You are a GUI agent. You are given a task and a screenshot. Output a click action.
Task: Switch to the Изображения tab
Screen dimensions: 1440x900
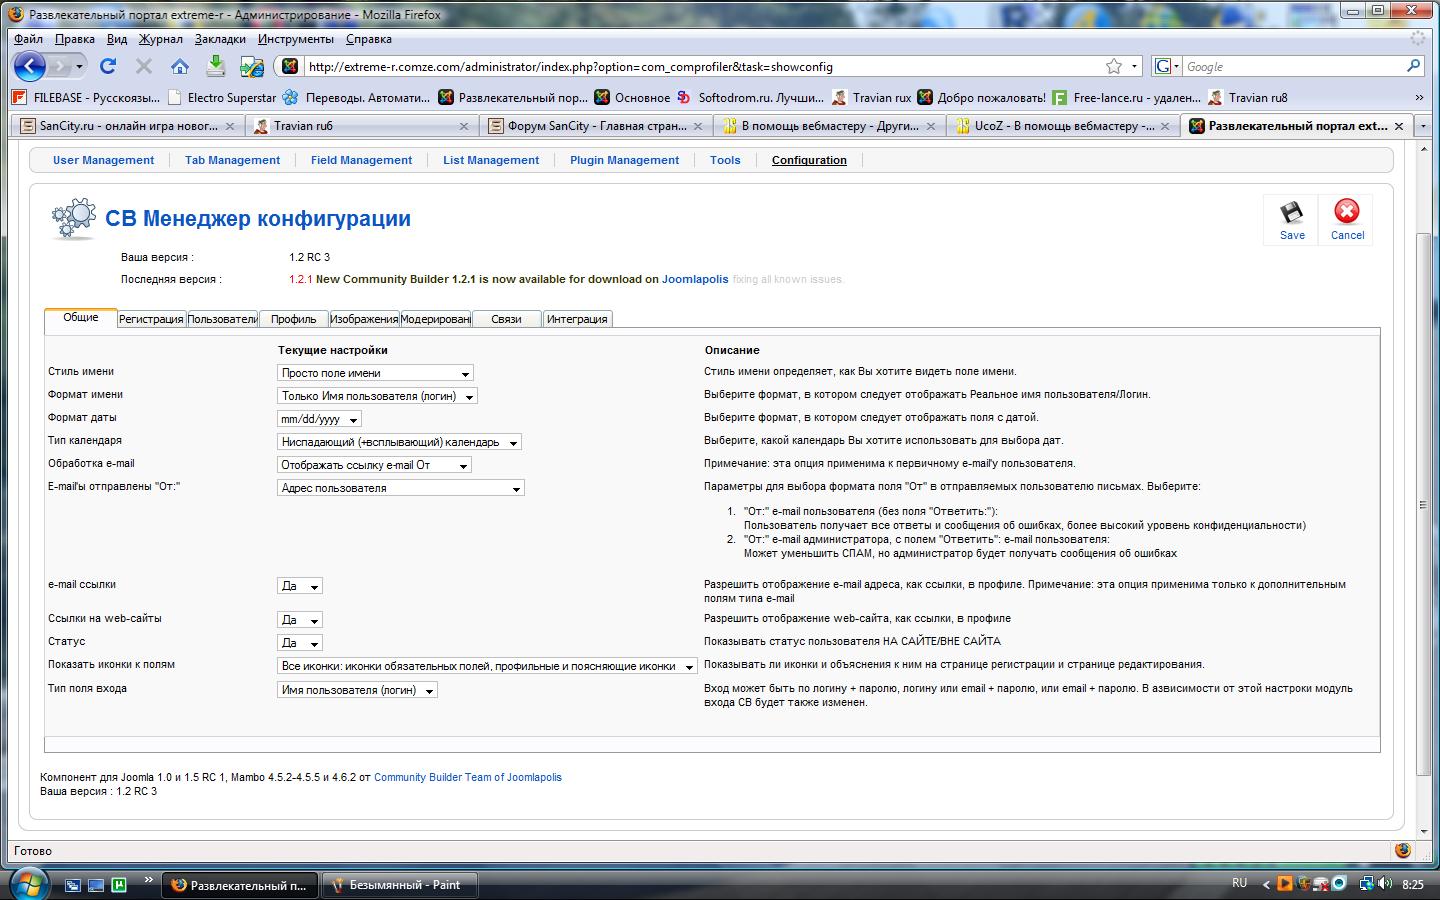pyautogui.click(x=364, y=319)
